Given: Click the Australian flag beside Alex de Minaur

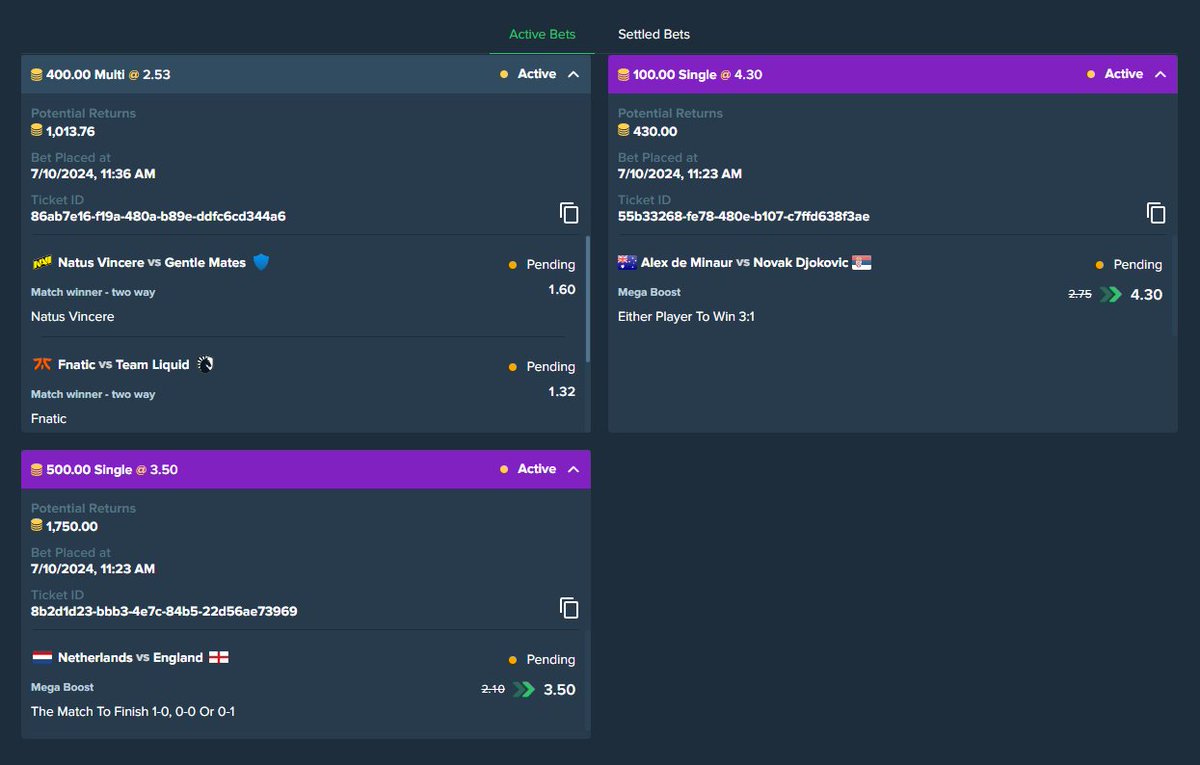Looking at the screenshot, I should (x=628, y=263).
